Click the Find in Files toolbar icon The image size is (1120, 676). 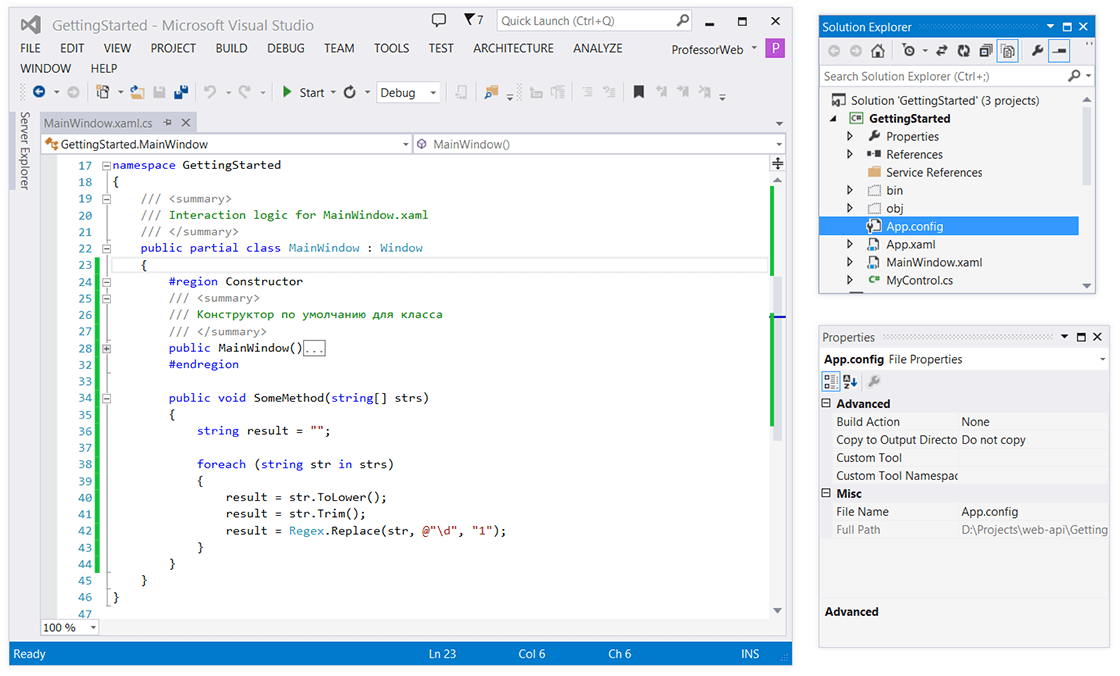pyautogui.click(x=491, y=92)
